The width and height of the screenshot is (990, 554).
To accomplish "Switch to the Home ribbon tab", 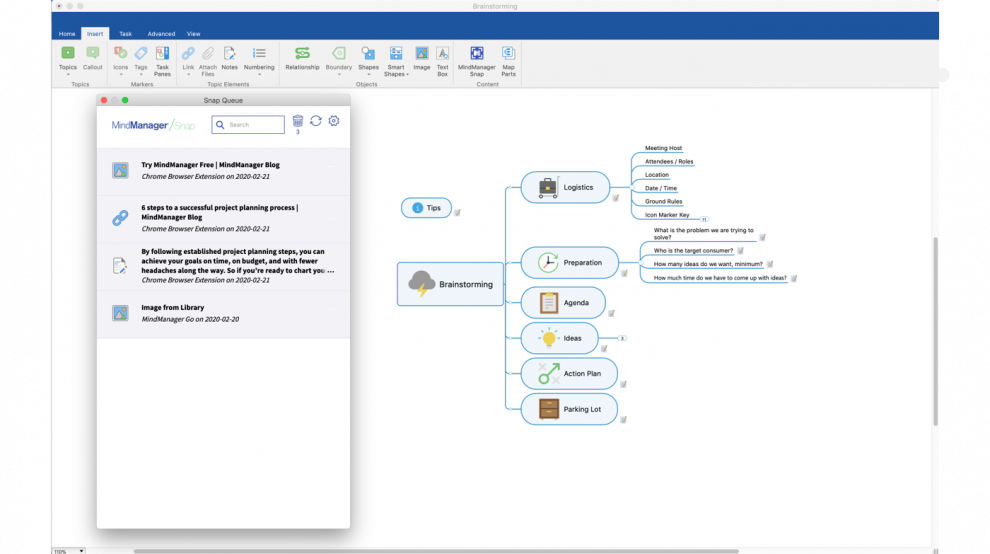I will [67, 34].
